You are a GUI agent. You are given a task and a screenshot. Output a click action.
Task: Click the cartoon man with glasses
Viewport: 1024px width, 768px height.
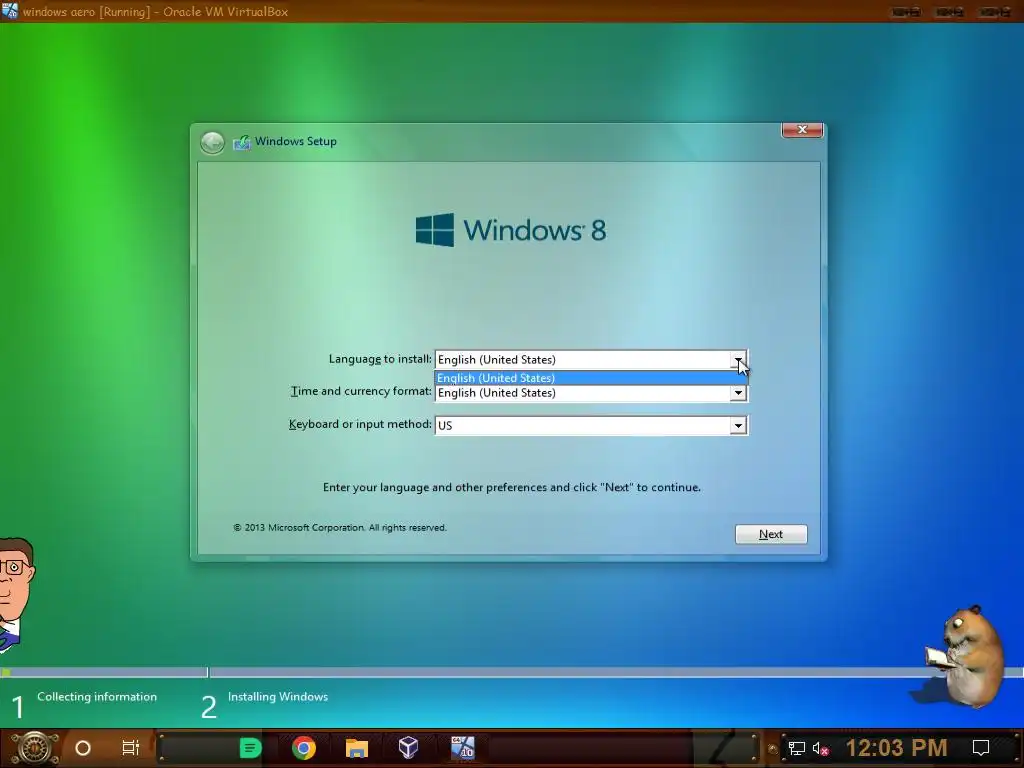click(16, 594)
